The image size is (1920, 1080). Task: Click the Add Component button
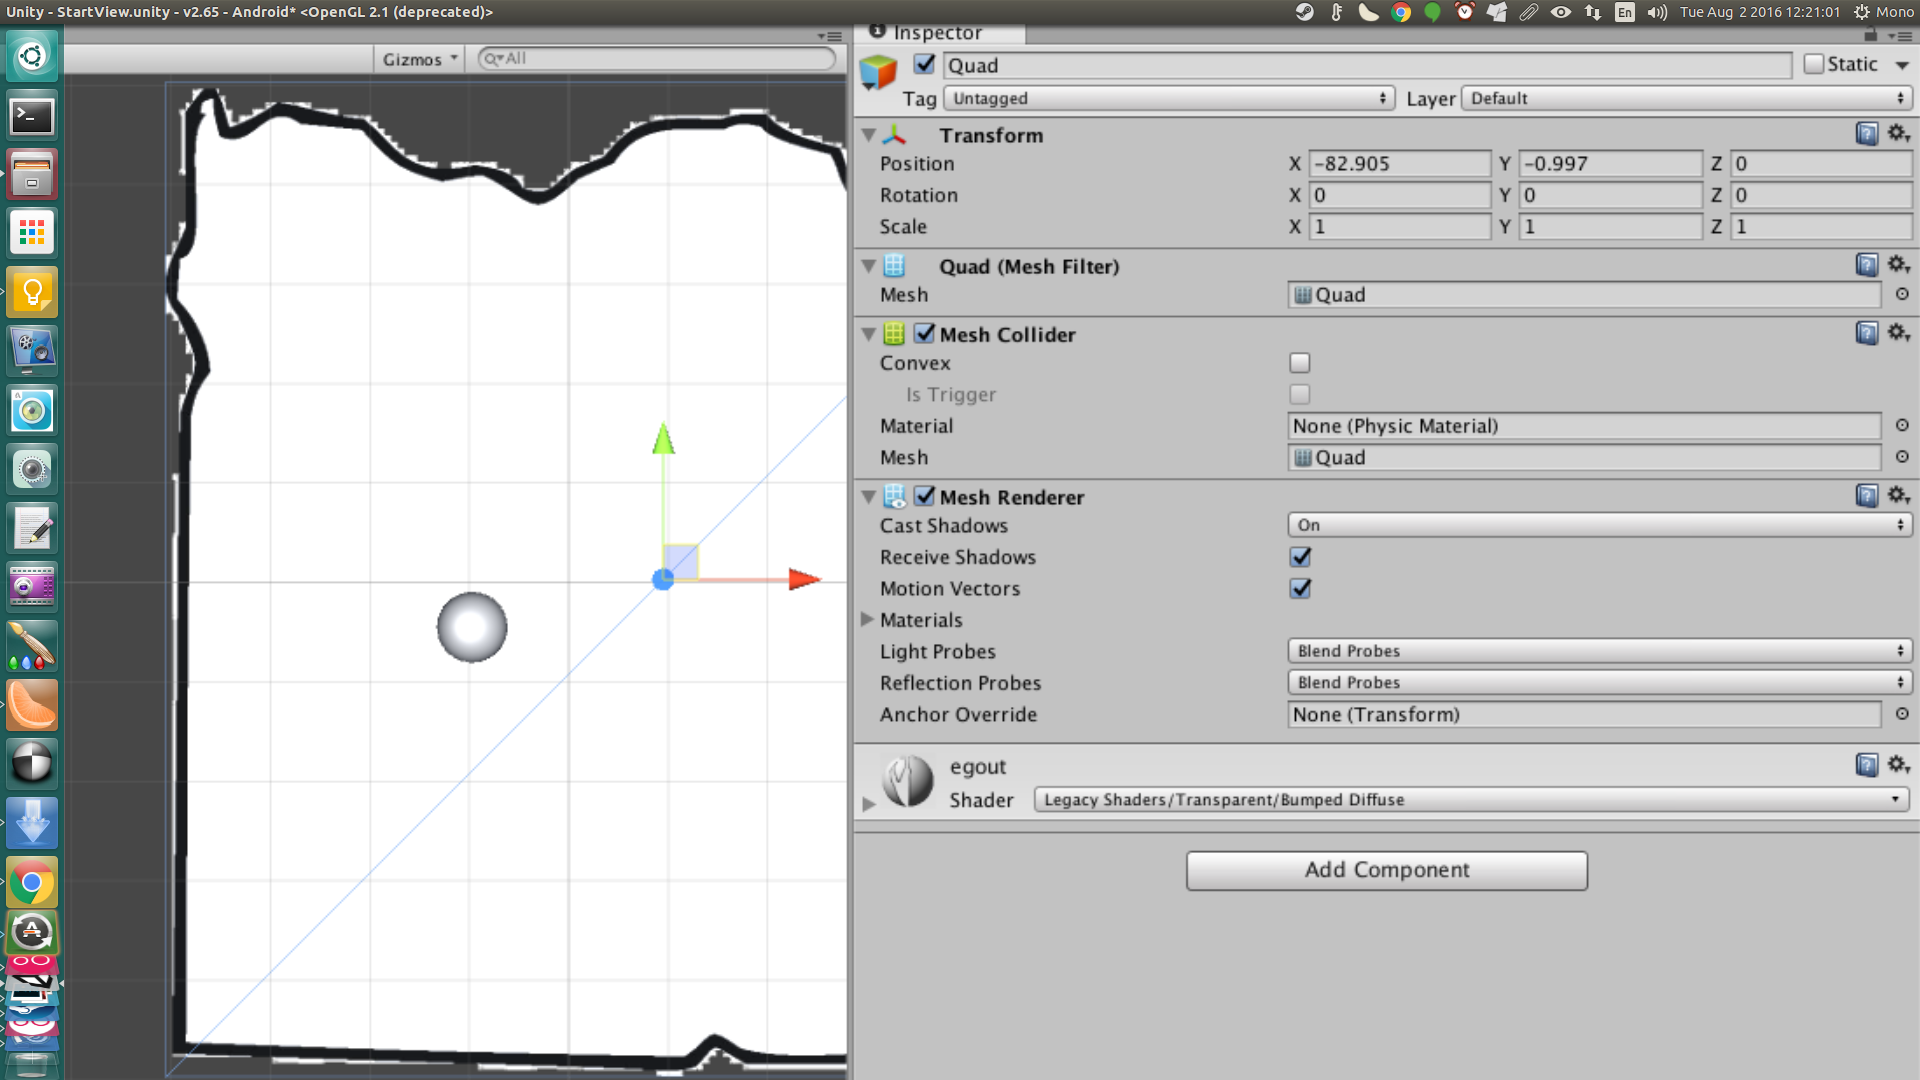pos(1386,869)
